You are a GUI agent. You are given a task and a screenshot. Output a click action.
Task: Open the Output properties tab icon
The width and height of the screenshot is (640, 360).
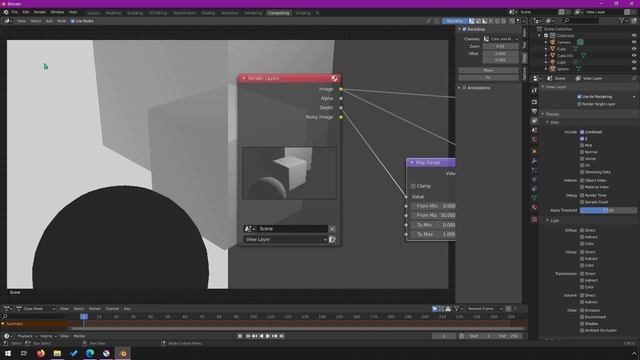click(x=534, y=111)
